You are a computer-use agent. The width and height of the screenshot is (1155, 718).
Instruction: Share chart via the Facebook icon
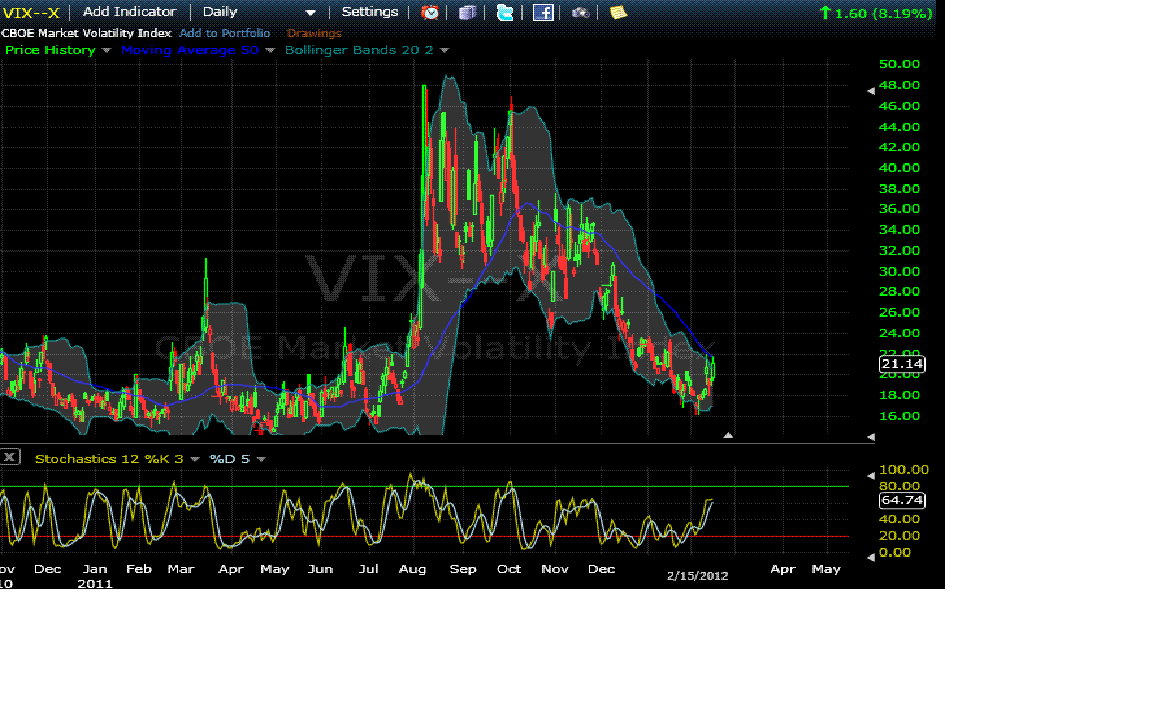pos(543,12)
